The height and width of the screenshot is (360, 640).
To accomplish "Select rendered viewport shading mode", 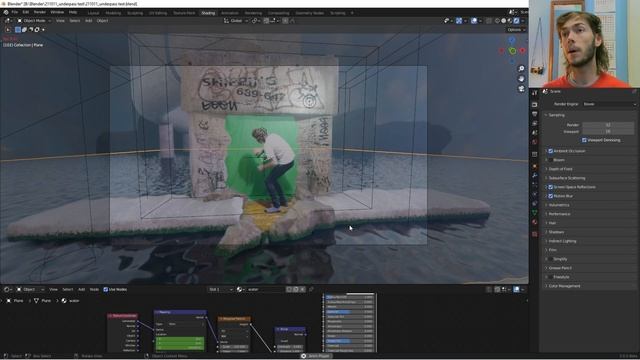I will tap(516, 20).
